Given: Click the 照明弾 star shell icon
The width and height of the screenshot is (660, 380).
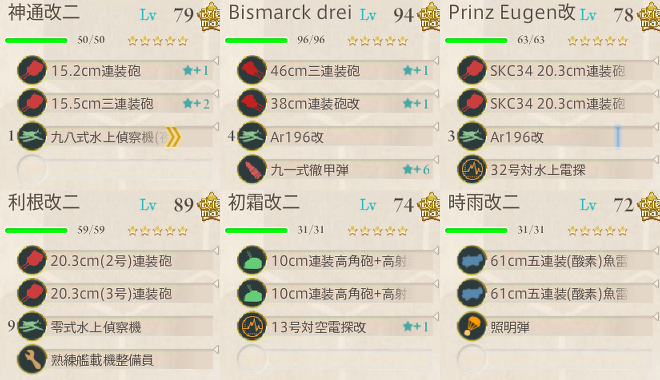Looking at the screenshot, I should point(472,327).
